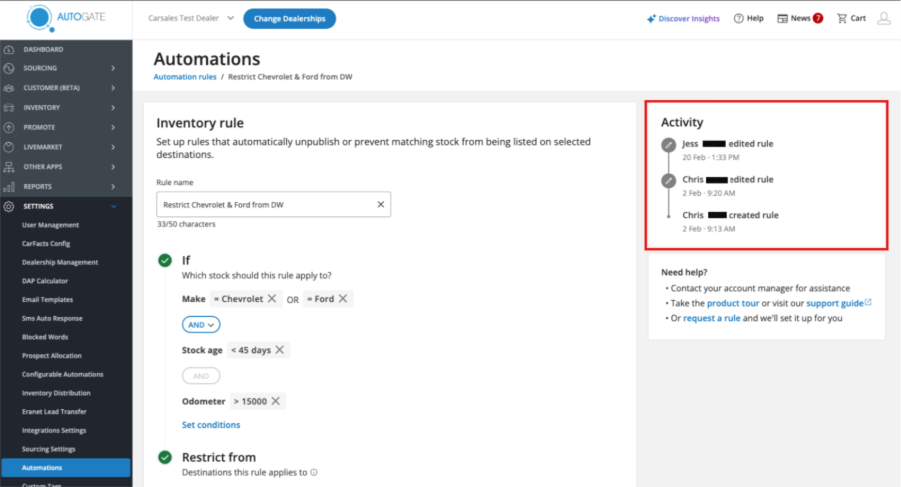Click the Help question mark icon
The height and width of the screenshot is (487, 901).
(x=738, y=18)
